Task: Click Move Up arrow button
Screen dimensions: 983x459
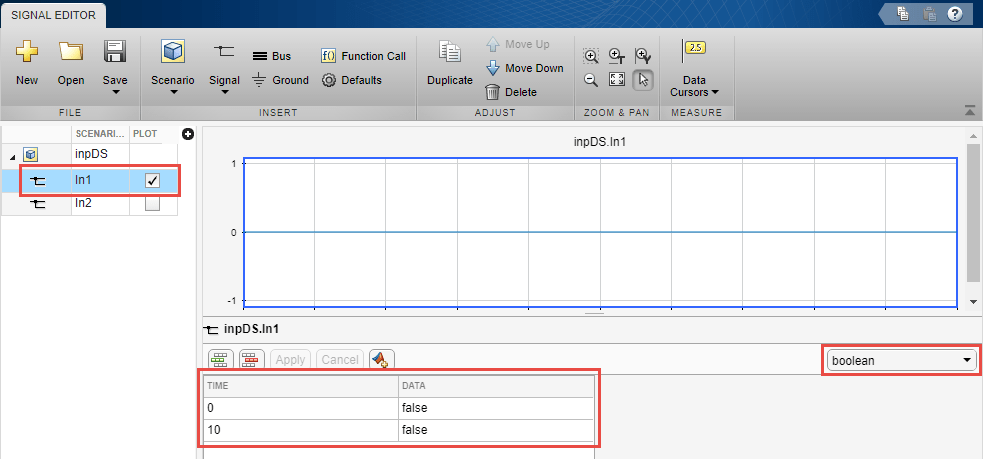Action: 518,45
